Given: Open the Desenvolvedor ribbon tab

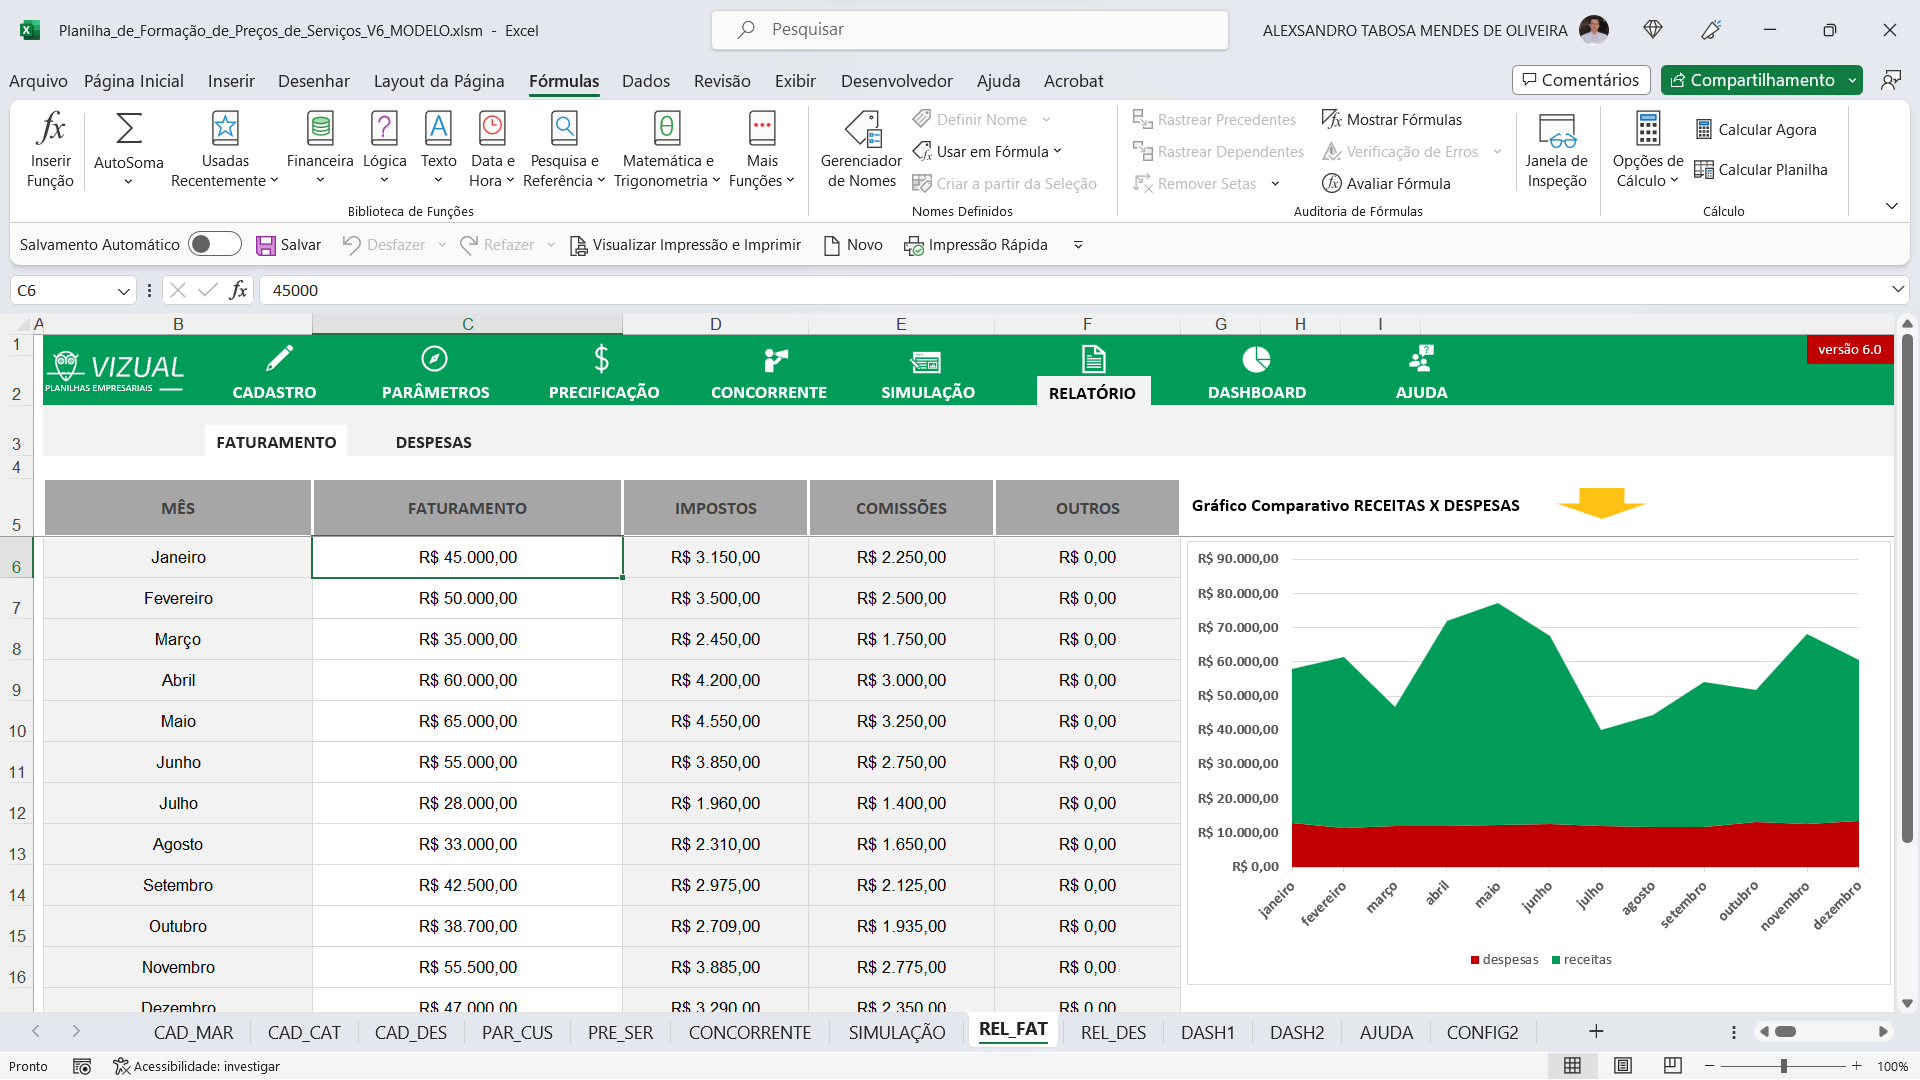Looking at the screenshot, I should 896,81.
